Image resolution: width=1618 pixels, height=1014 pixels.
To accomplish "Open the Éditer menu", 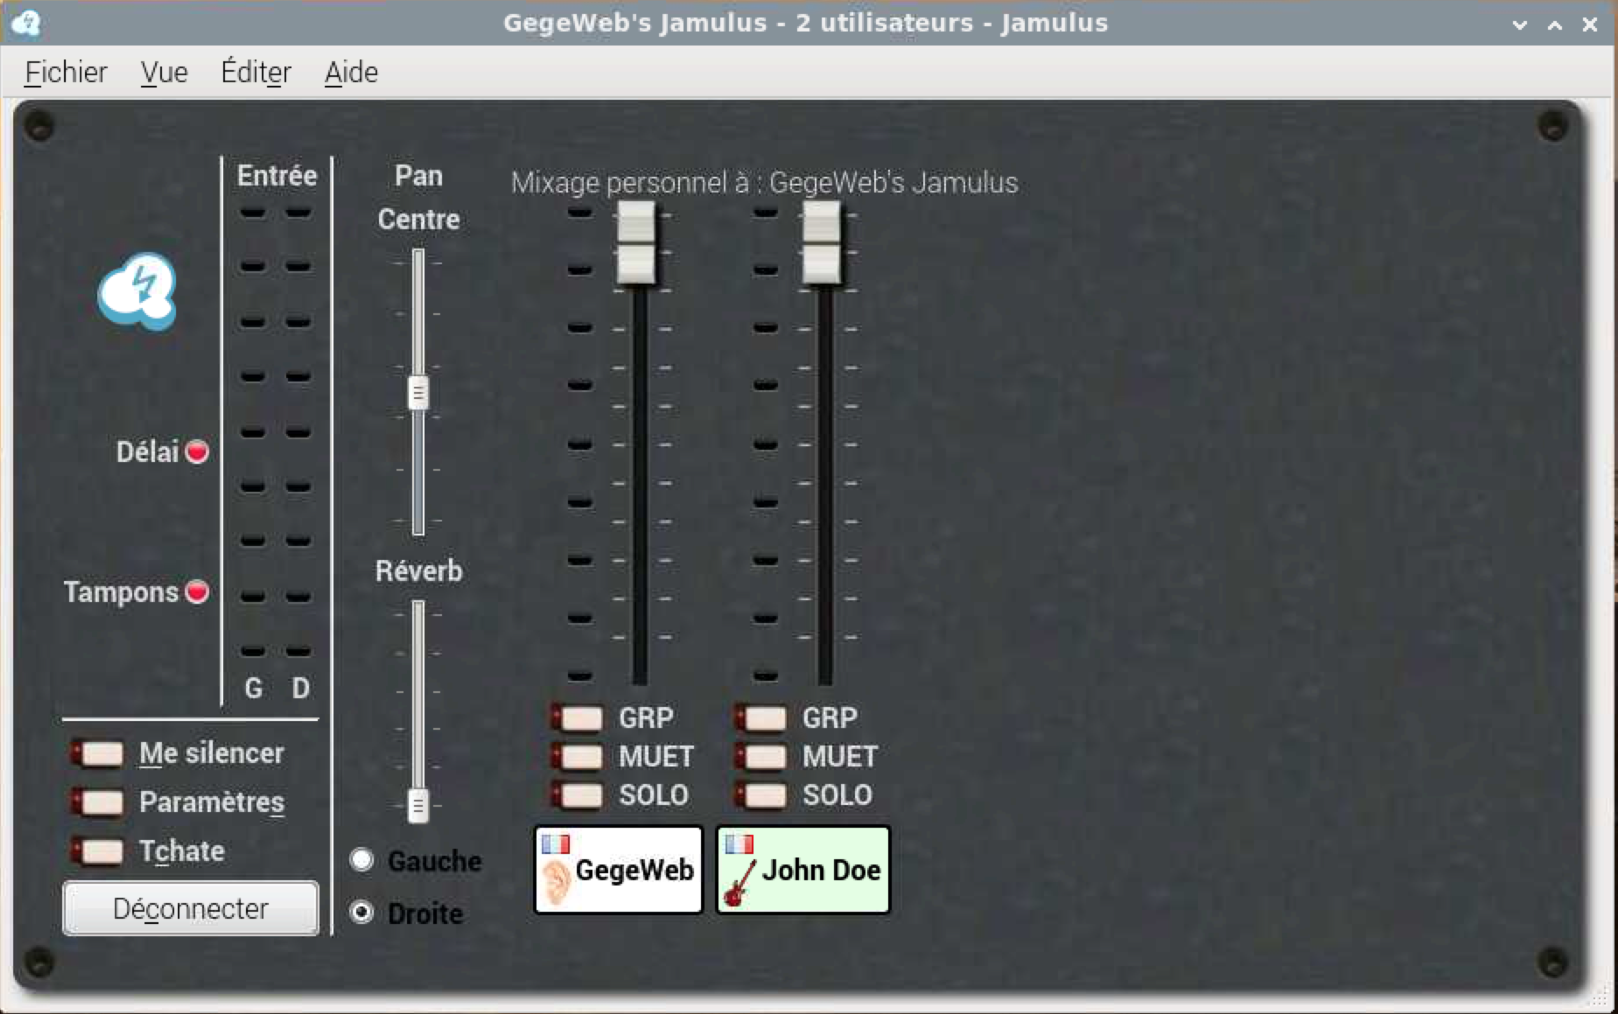I will [x=255, y=71].
